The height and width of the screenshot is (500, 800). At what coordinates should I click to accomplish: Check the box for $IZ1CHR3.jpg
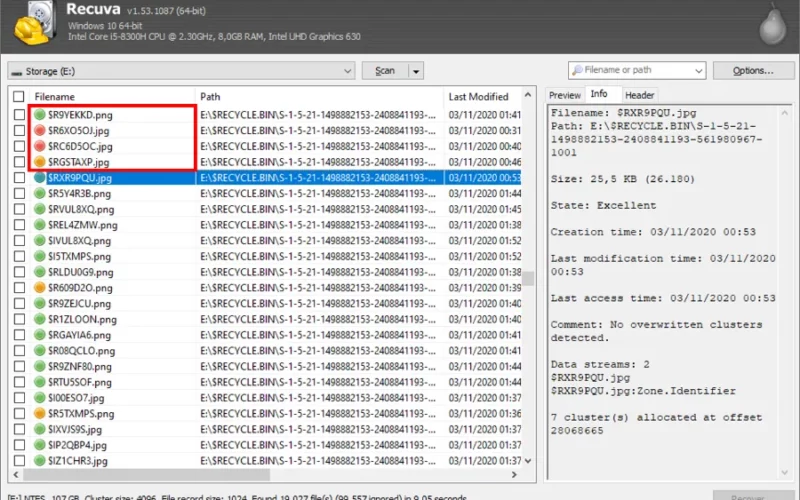pyautogui.click(x=19, y=461)
